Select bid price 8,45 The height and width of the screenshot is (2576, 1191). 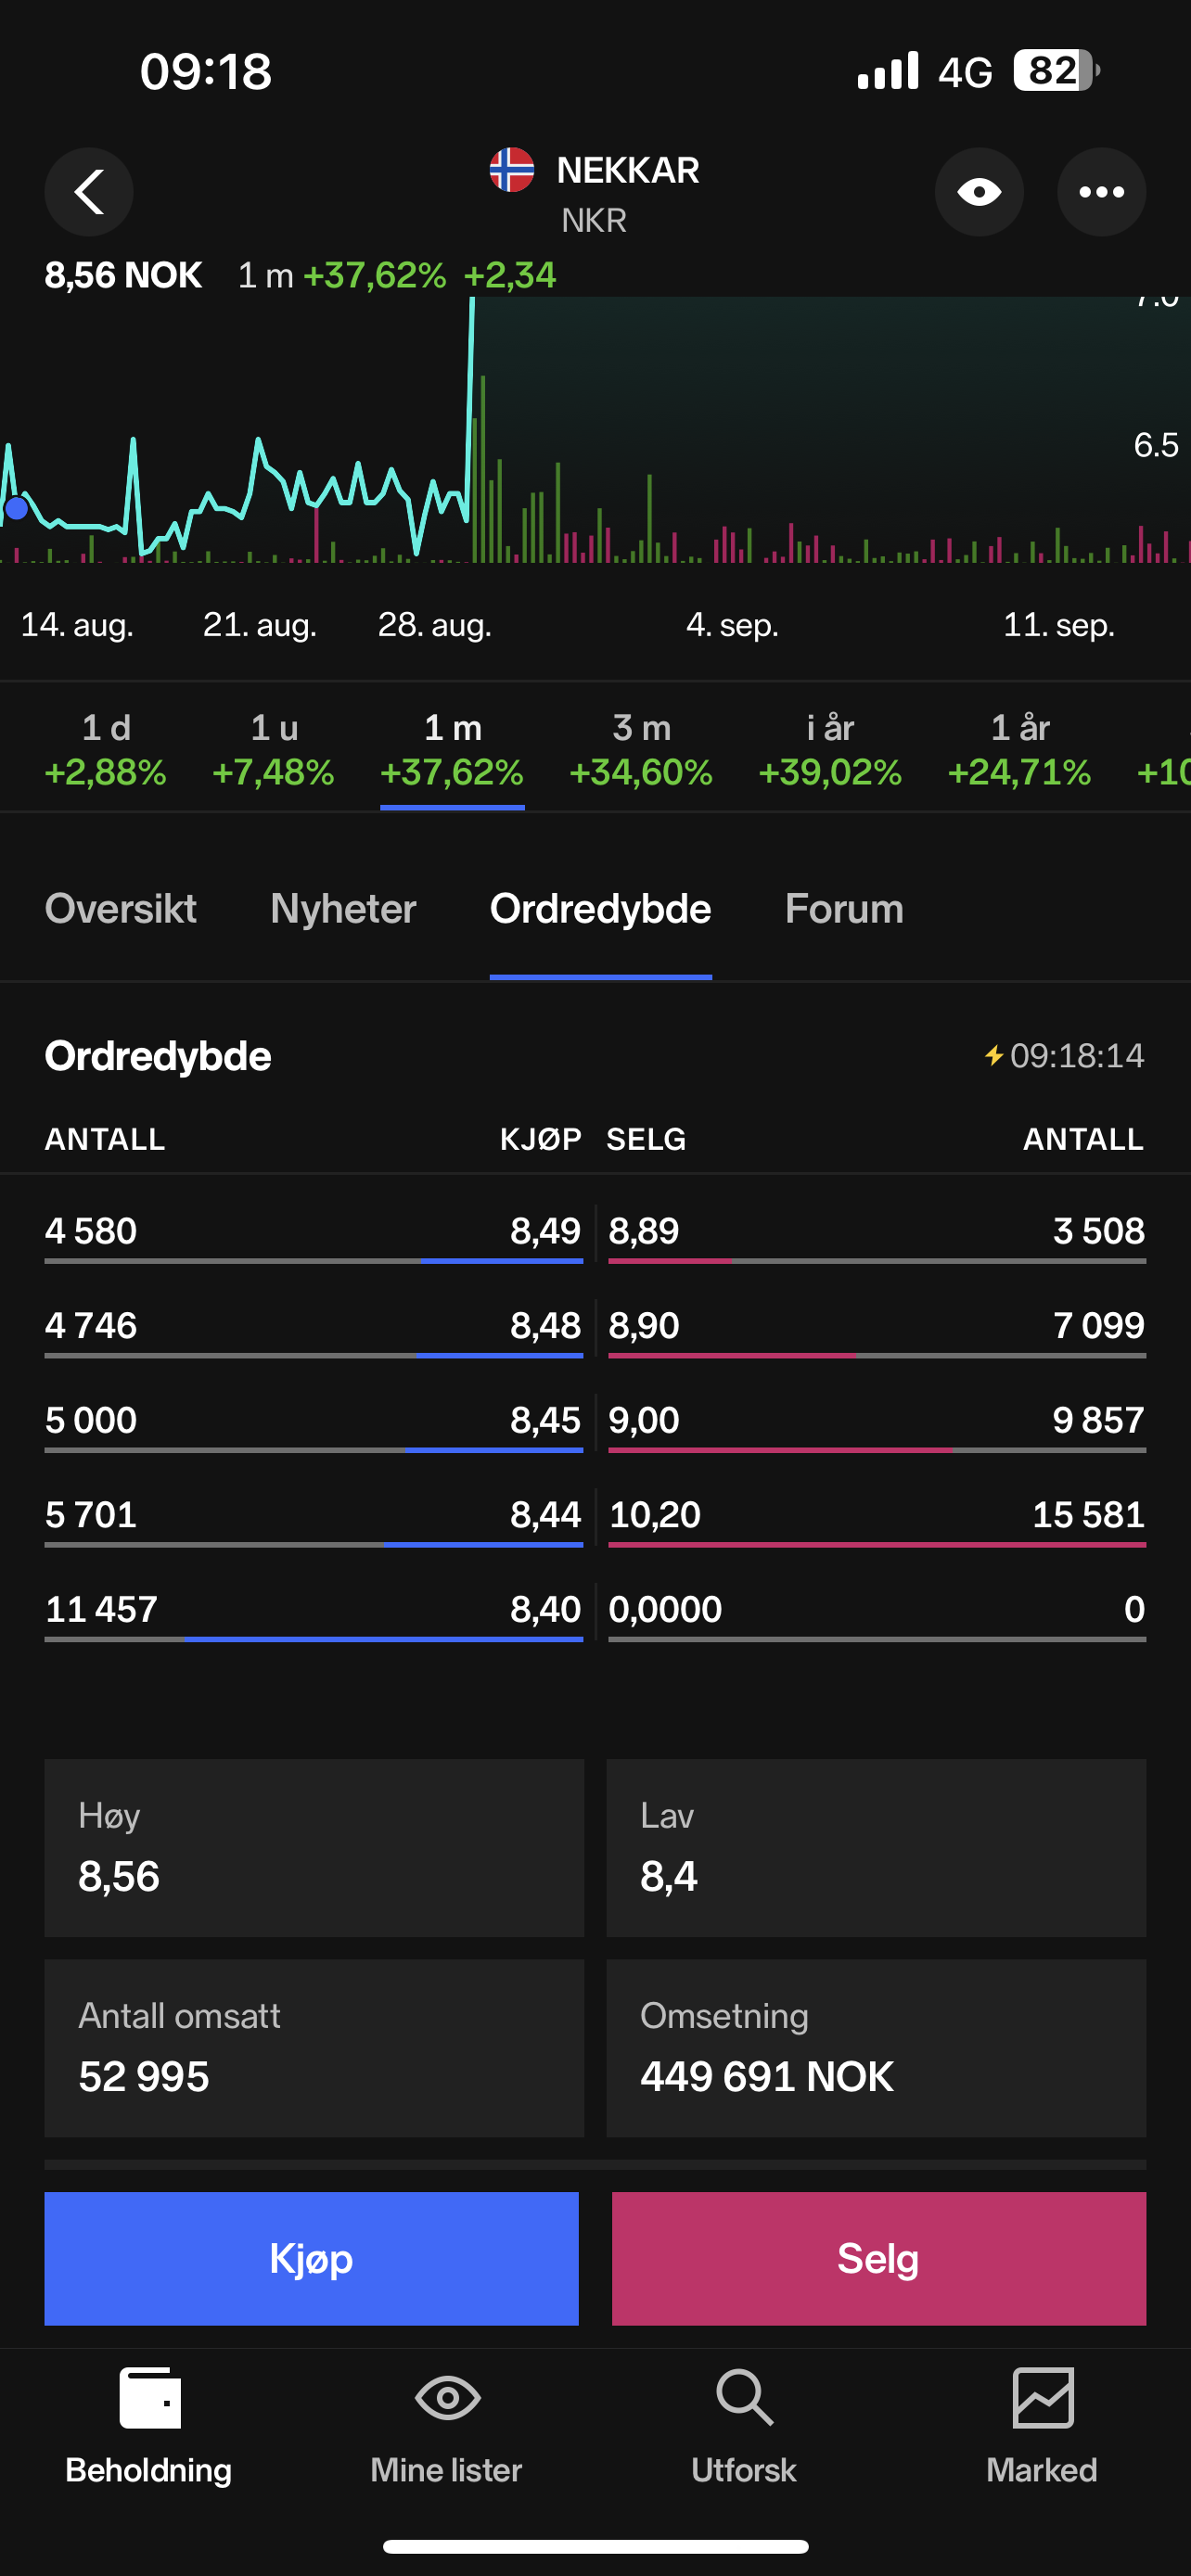click(545, 1420)
